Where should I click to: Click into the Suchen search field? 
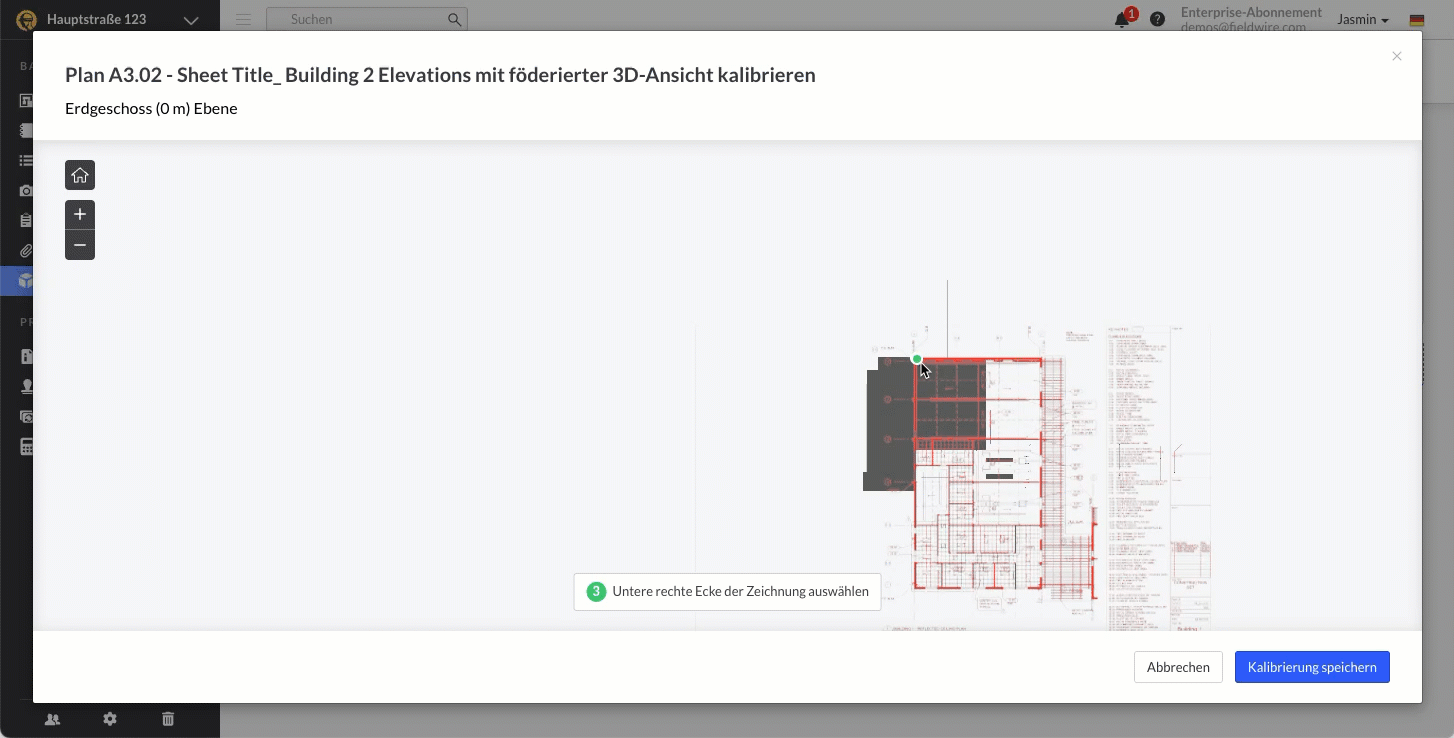pos(360,20)
